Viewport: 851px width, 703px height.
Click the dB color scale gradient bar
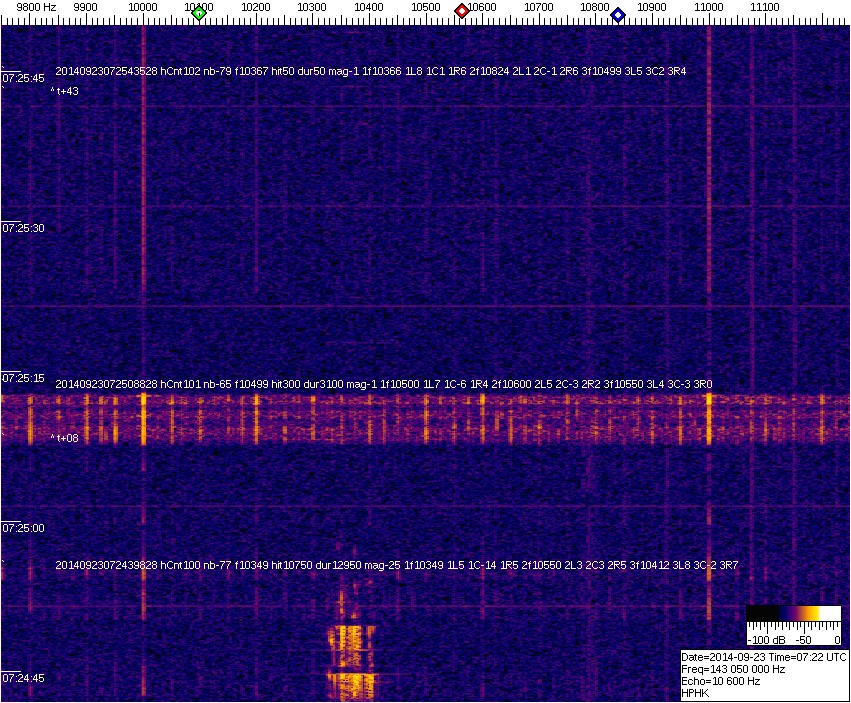click(793, 614)
